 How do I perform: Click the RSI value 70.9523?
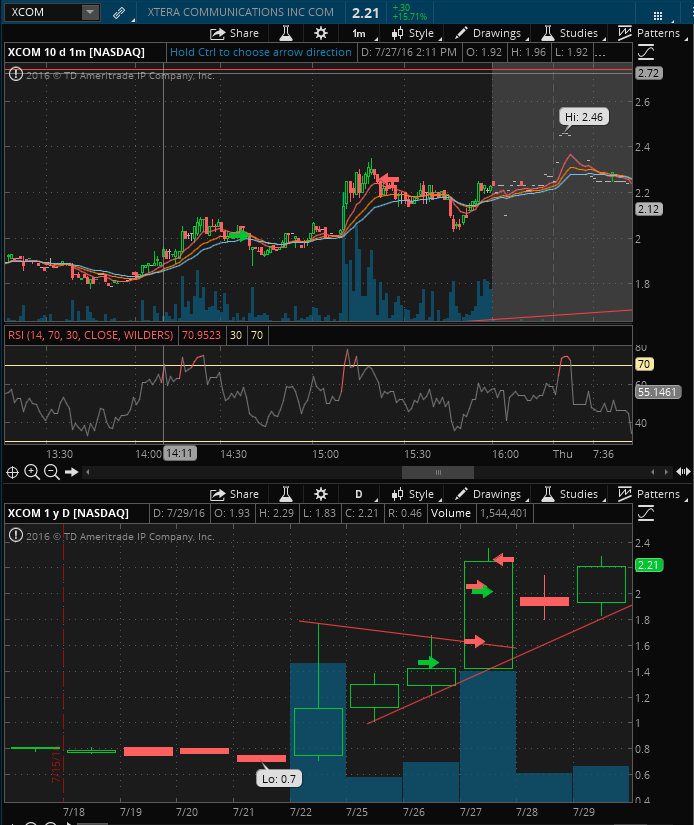point(201,335)
